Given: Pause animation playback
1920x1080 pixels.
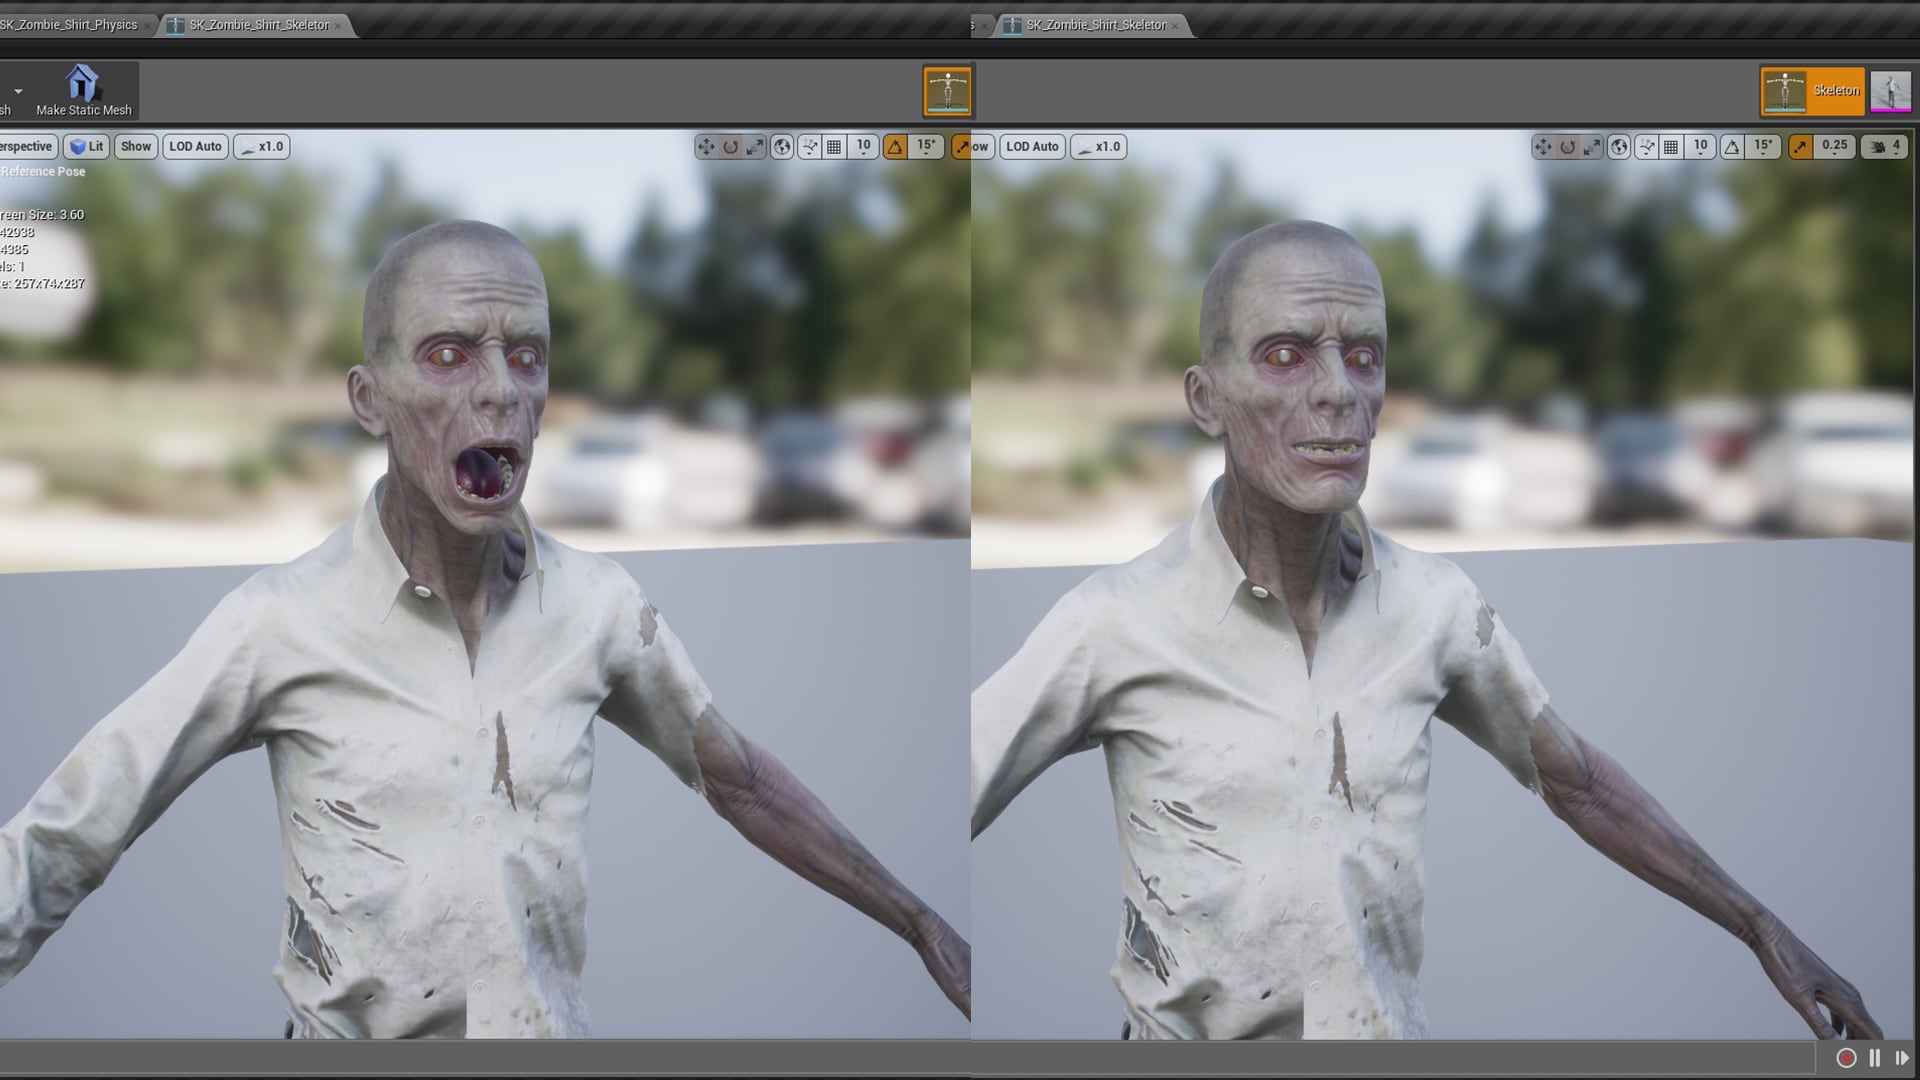Looking at the screenshot, I should pyautogui.click(x=1875, y=1058).
